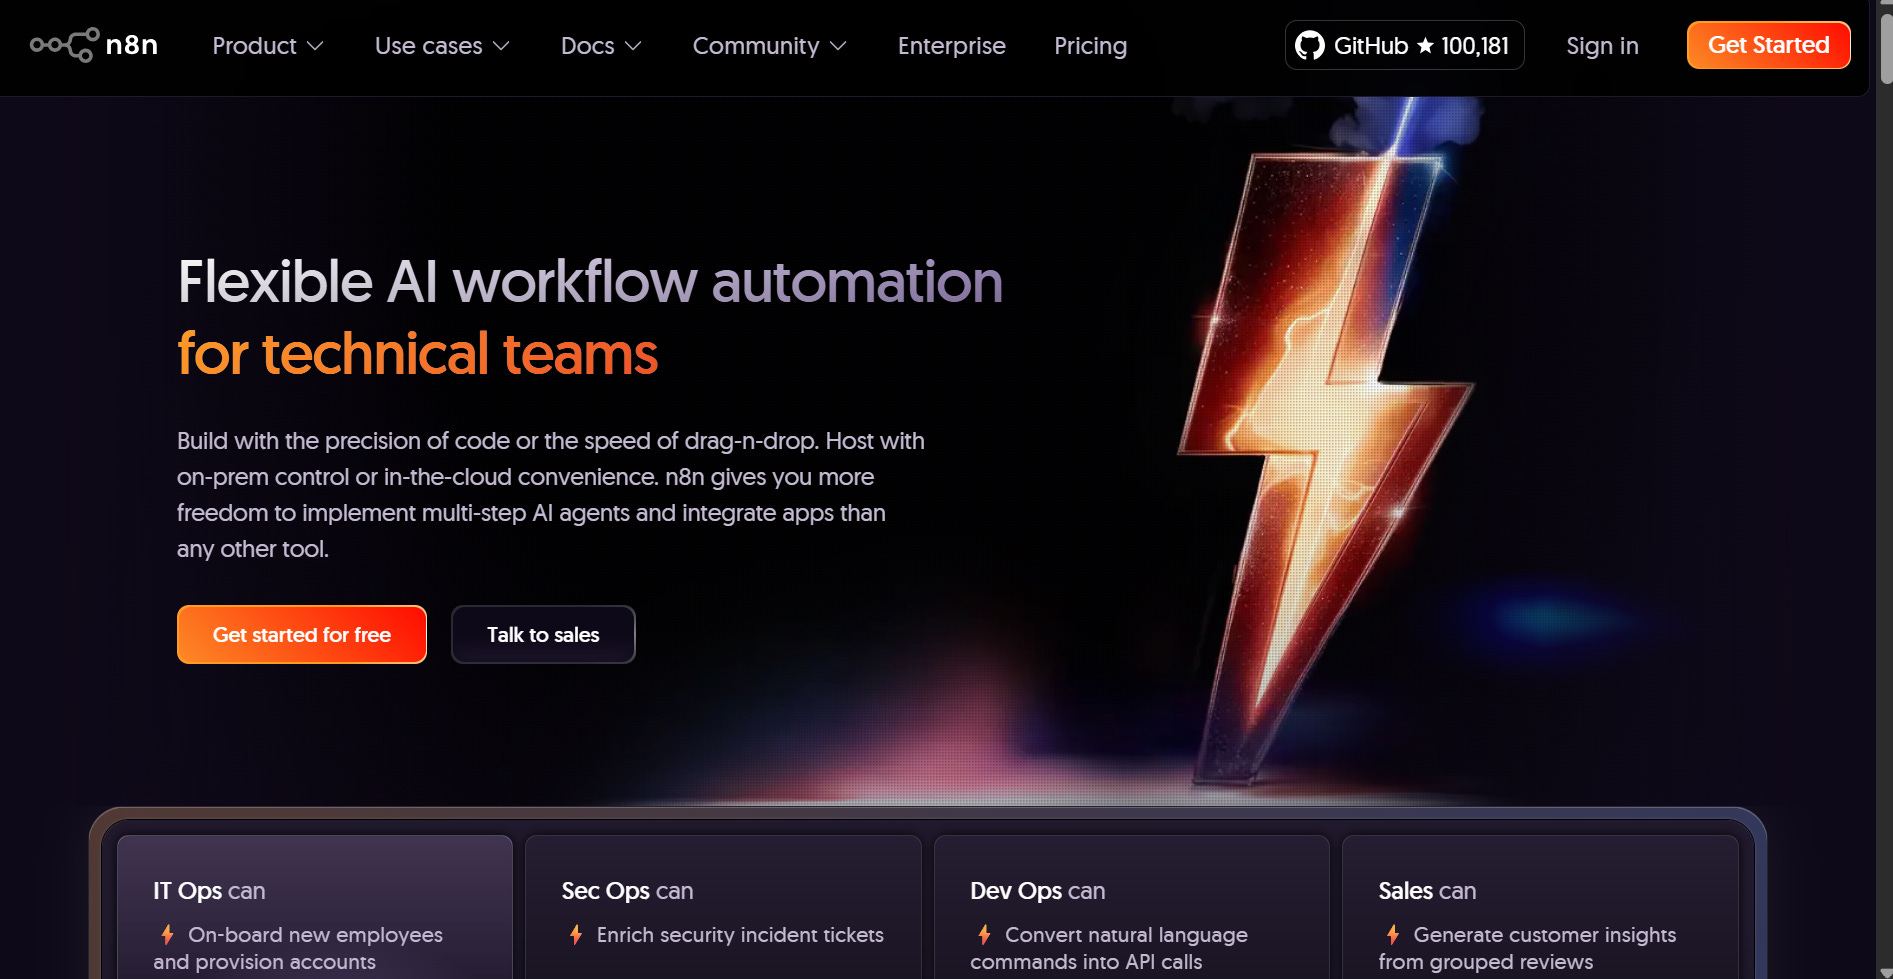Click 'for technical teams' orange heading

point(417,354)
